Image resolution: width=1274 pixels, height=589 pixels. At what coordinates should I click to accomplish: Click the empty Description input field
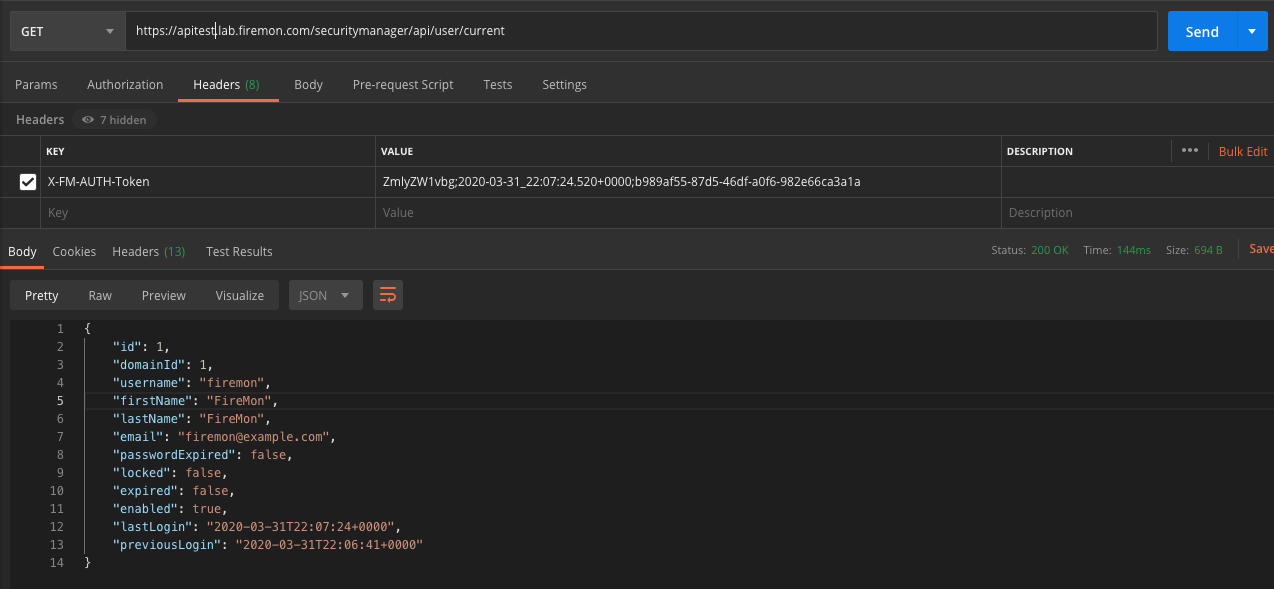click(x=1137, y=213)
